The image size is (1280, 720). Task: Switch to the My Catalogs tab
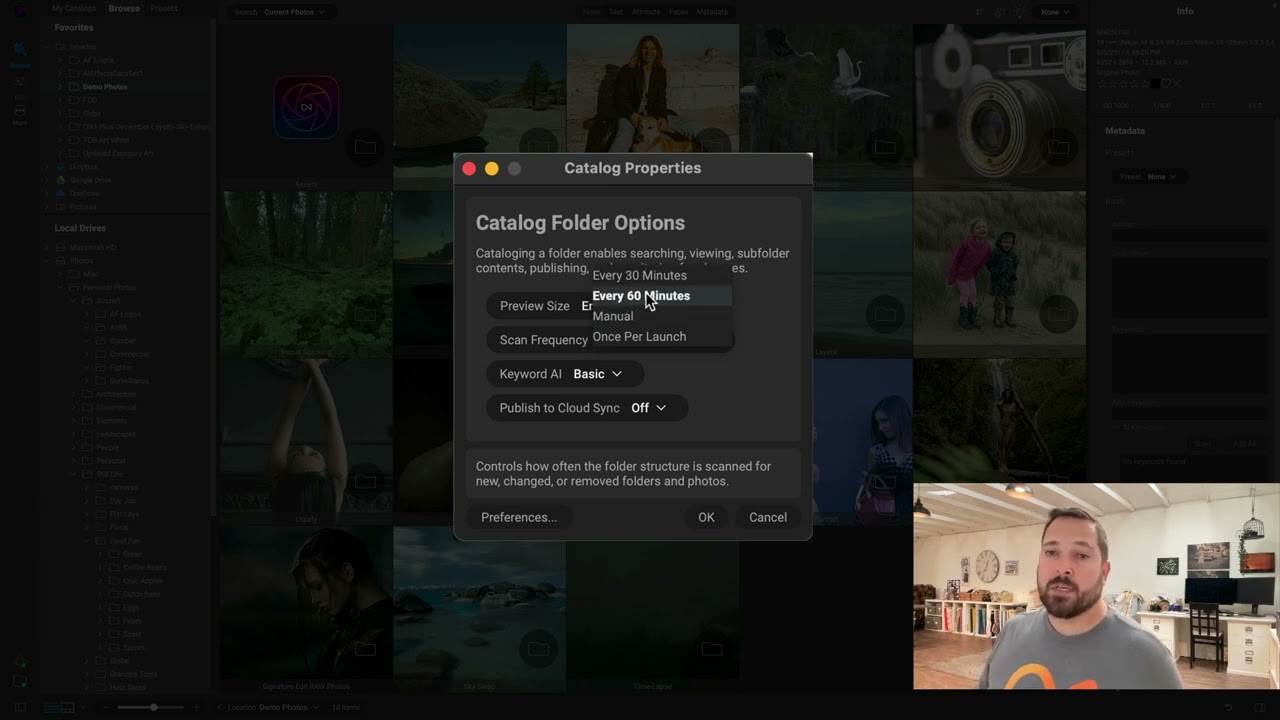point(74,8)
